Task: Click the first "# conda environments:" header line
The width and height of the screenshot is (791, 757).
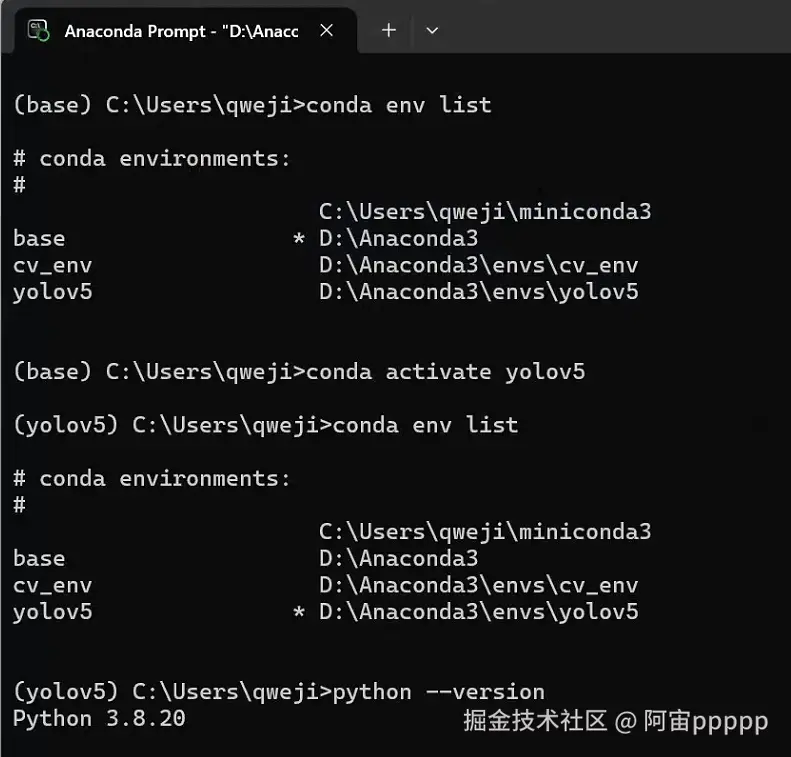Action: 152,159
